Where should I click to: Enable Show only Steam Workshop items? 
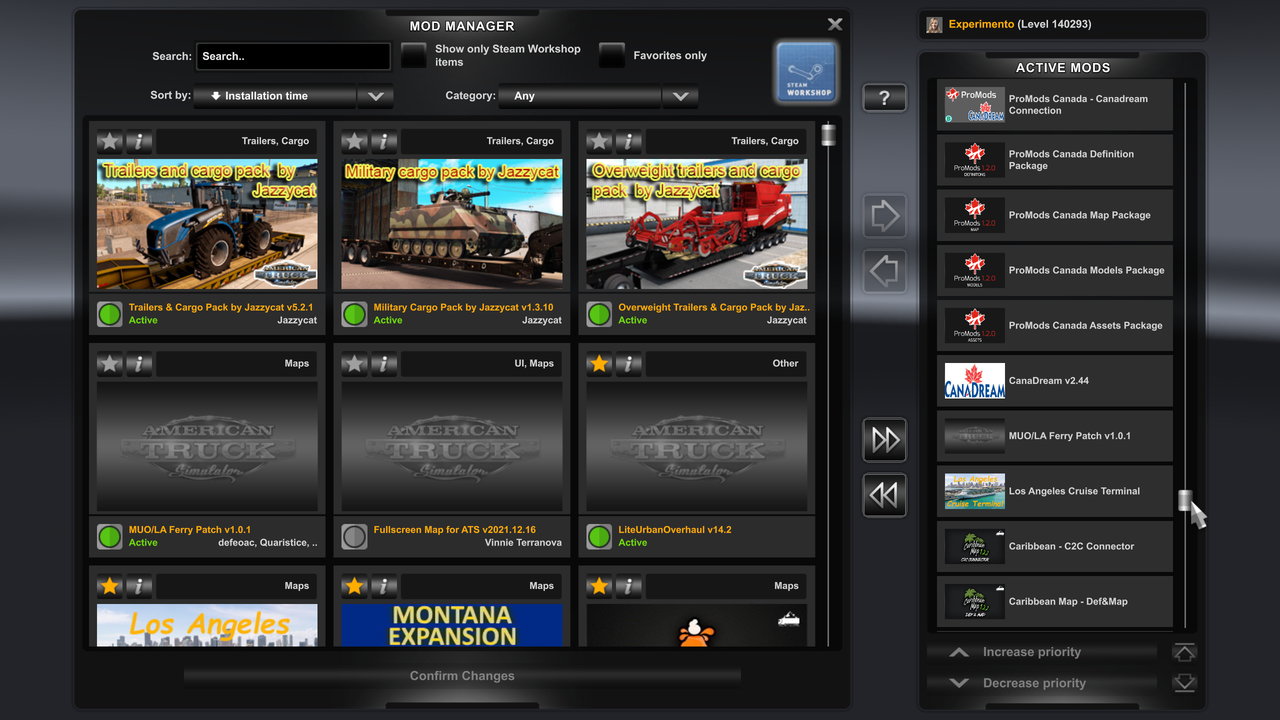point(413,55)
